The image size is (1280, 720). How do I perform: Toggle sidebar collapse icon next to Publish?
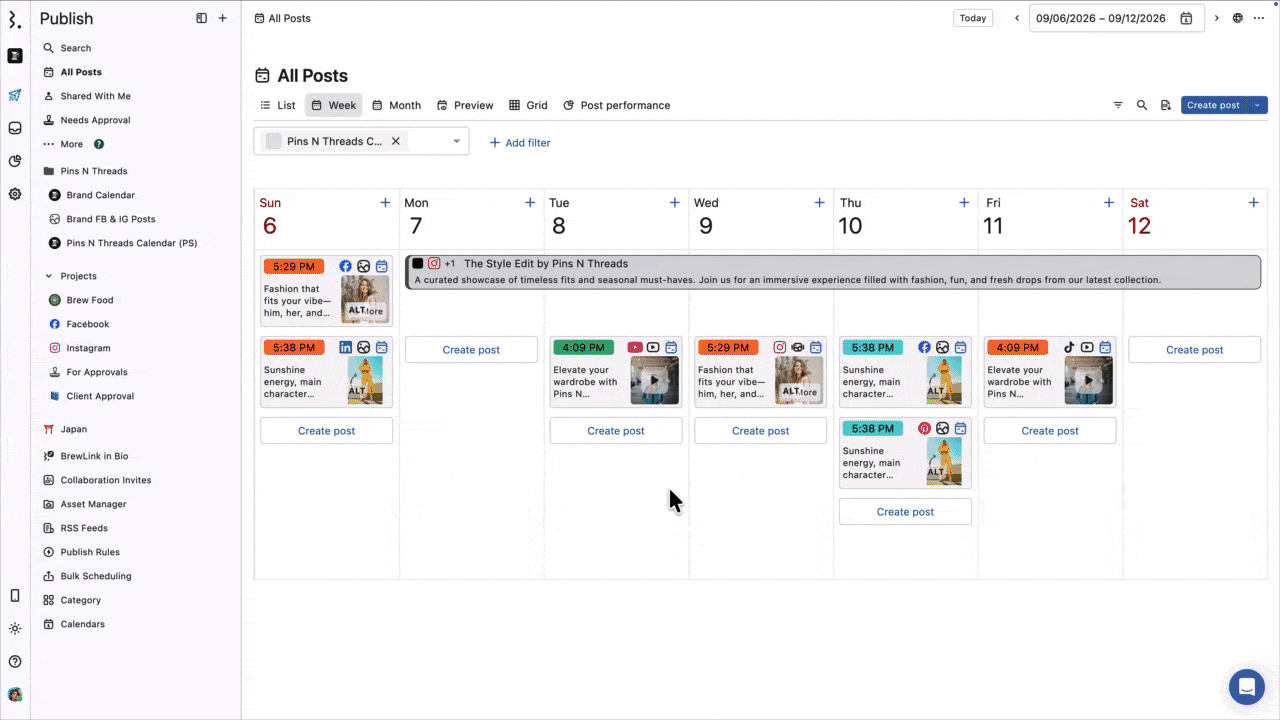(x=202, y=18)
